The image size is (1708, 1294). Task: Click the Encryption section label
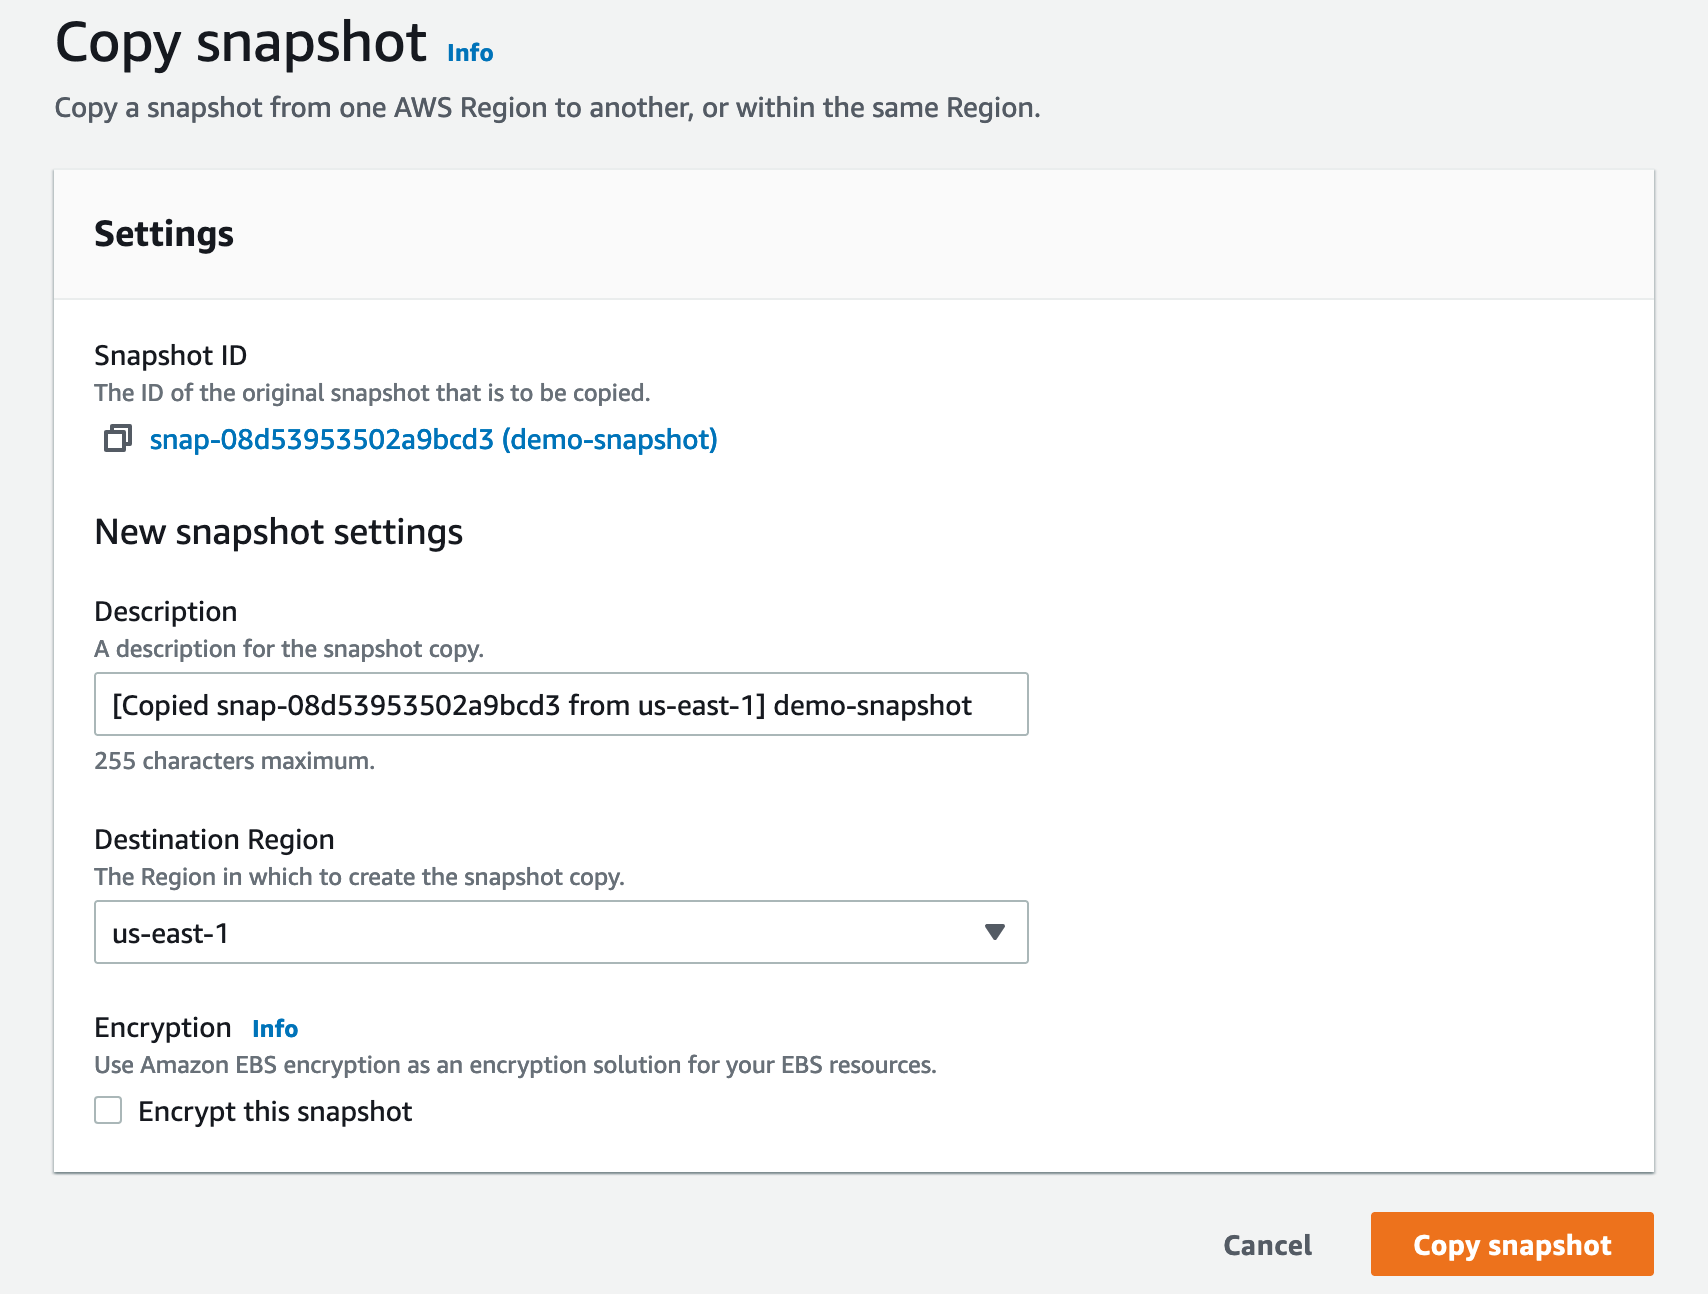(x=162, y=1028)
